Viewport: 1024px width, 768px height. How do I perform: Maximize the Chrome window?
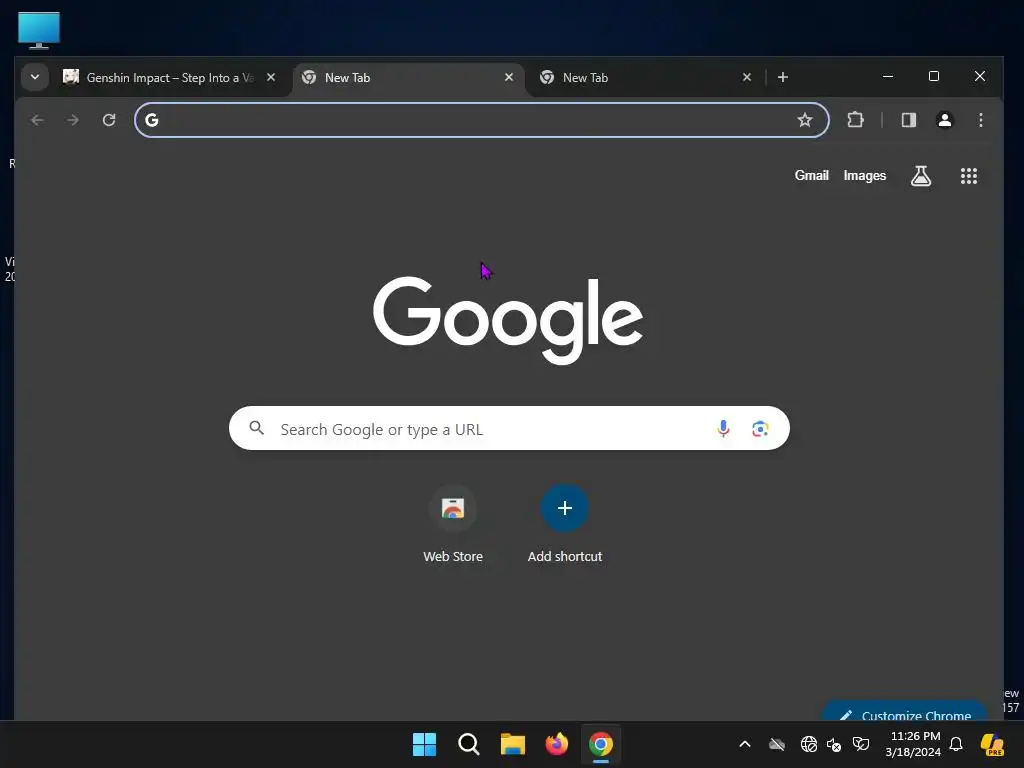[x=934, y=76]
